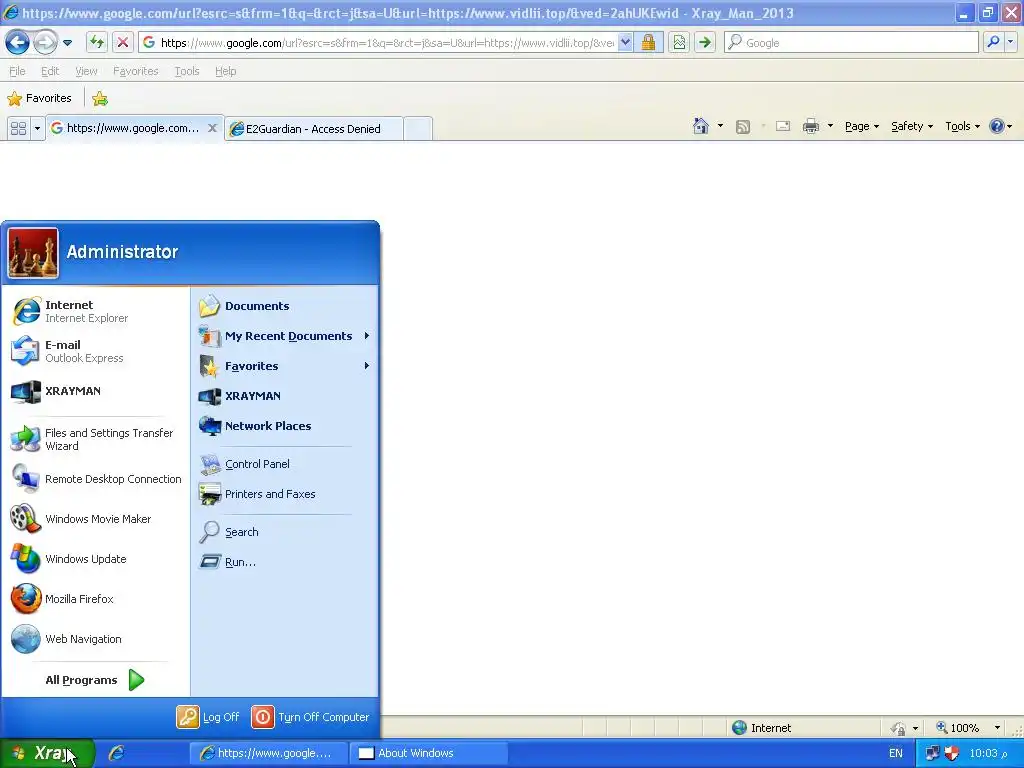Launch Windows Movie Maker
Image resolution: width=1024 pixels, height=768 pixels.
(x=95, y=519)
